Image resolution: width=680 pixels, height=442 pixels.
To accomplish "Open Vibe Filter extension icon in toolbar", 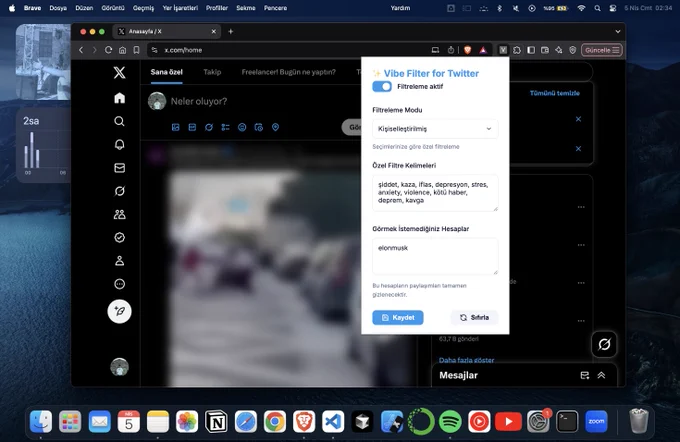I will (503, 50).
